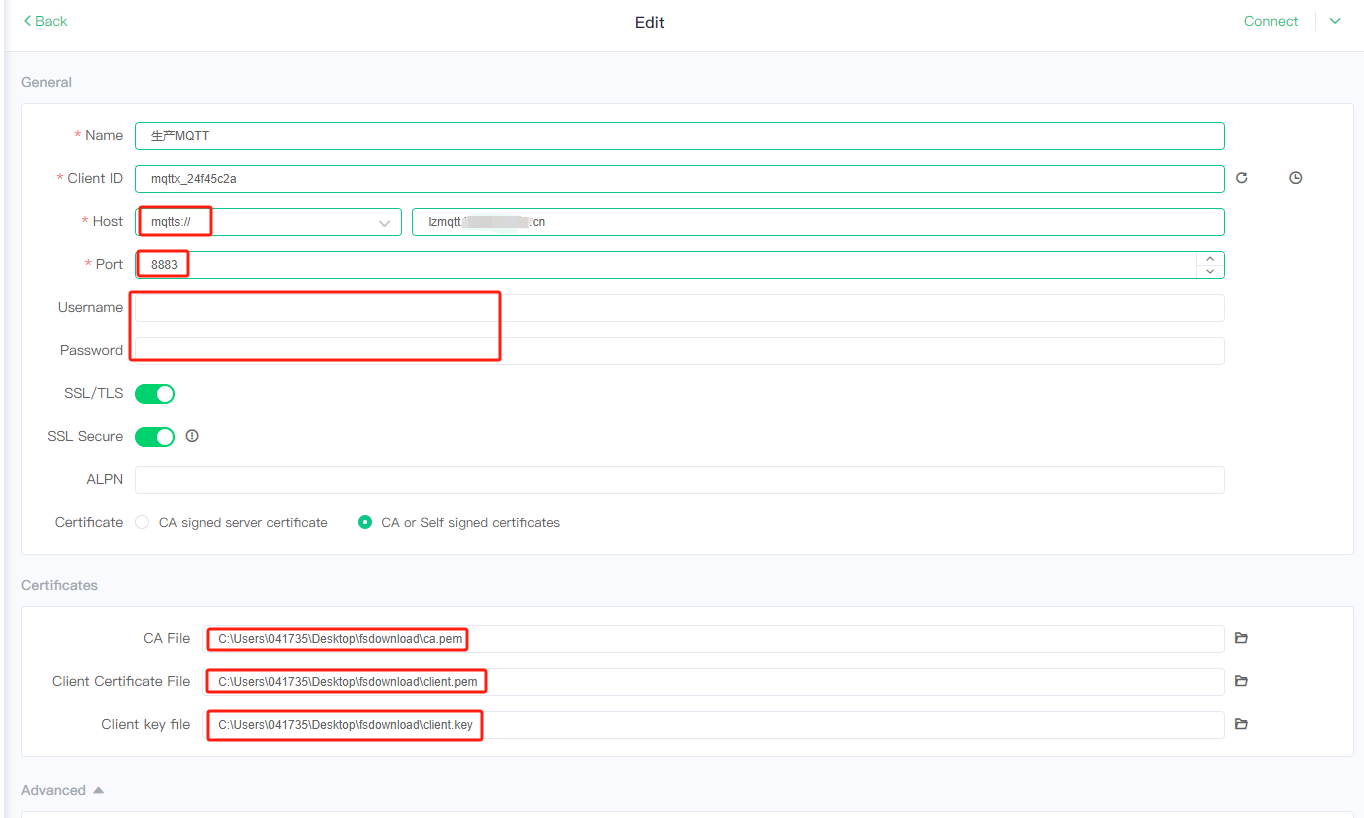Collapse the Advanced section
The height and width of the screenshot is (818, 1364).
click(98, 790)
